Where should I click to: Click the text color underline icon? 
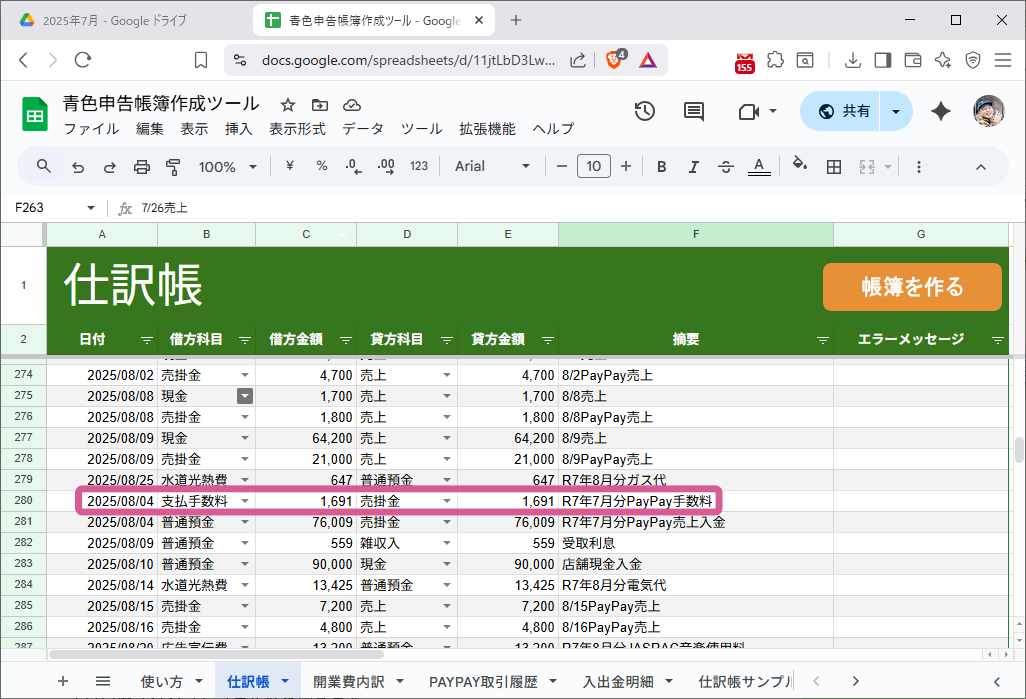758,166
